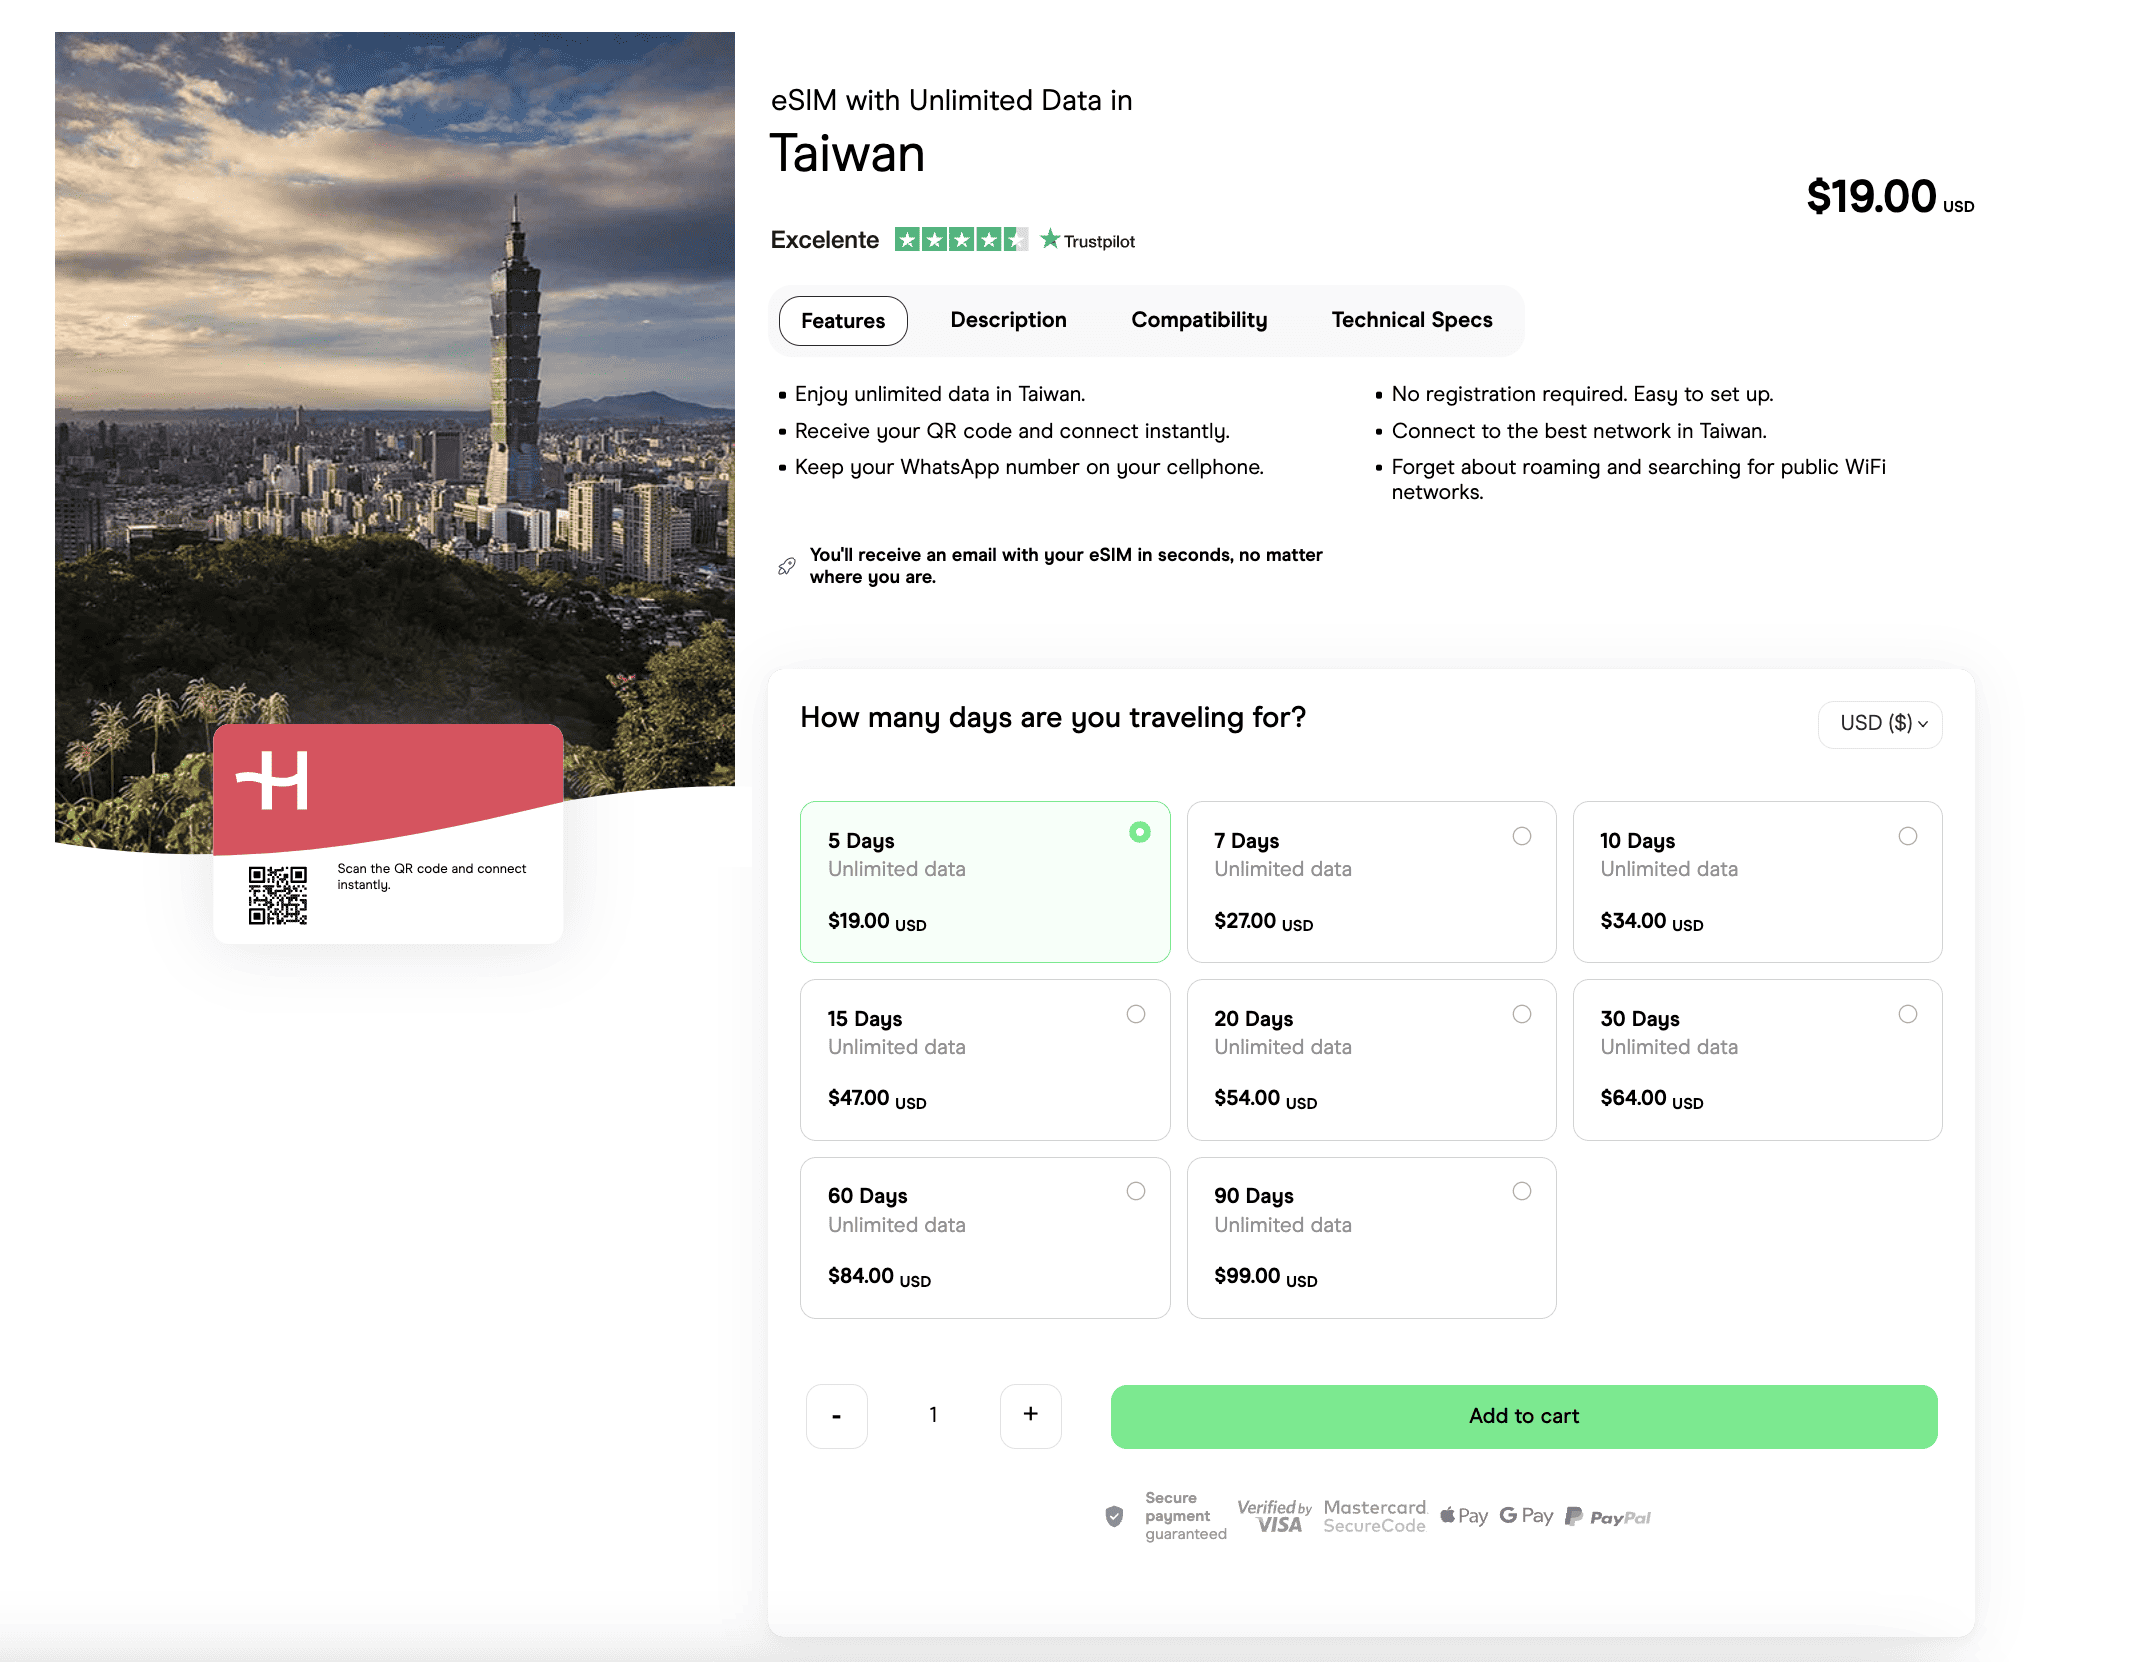Click the green Trustpilot rating stars
The height and width of the screenshot is (1662, 2156).
coord(960,240)
